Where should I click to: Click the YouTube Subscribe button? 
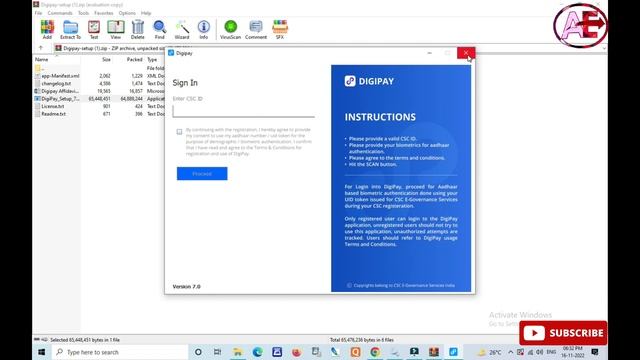[563, 333]
